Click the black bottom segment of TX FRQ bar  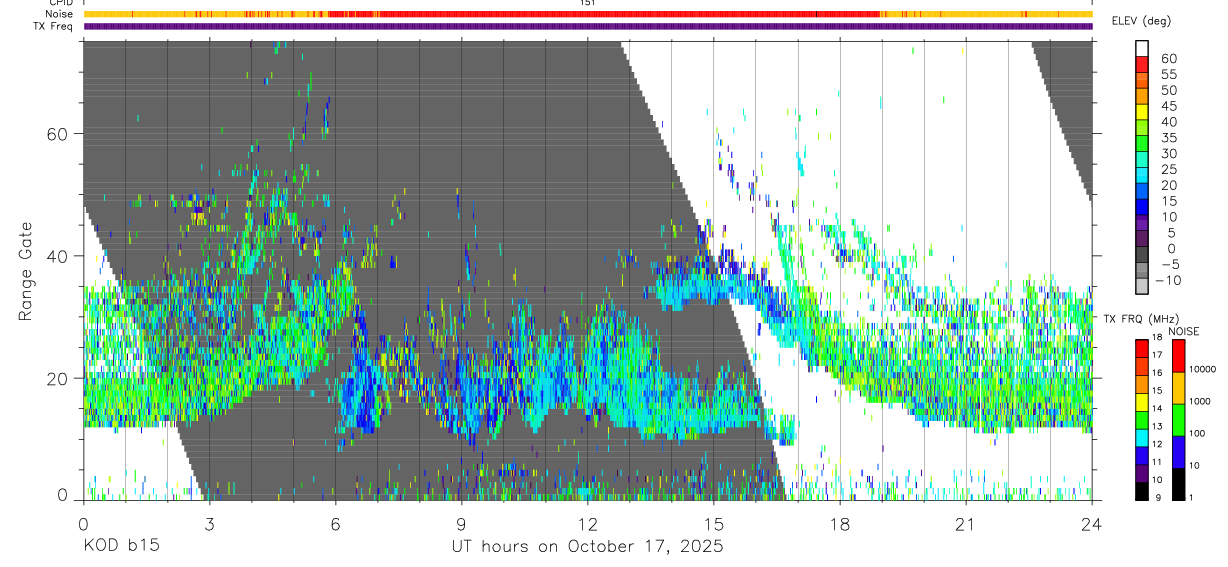[x=1142, y=491]
